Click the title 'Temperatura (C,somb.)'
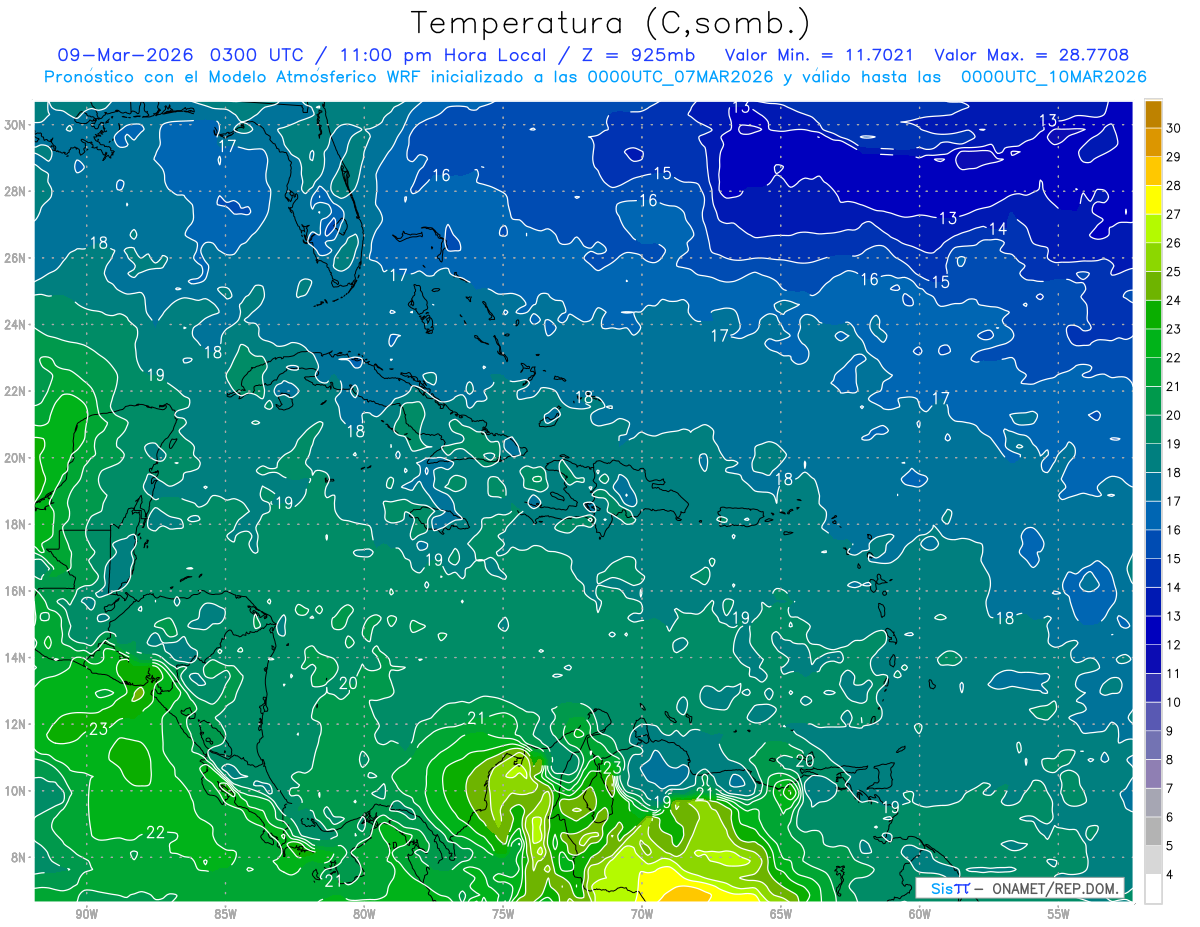Viewport: 1200px width, 927px height. (611, 23)
